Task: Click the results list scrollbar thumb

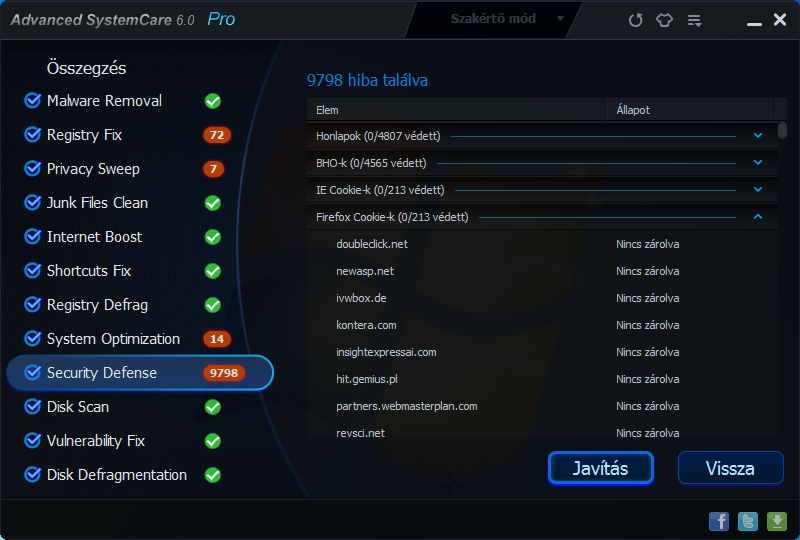Action: (782, 130)
